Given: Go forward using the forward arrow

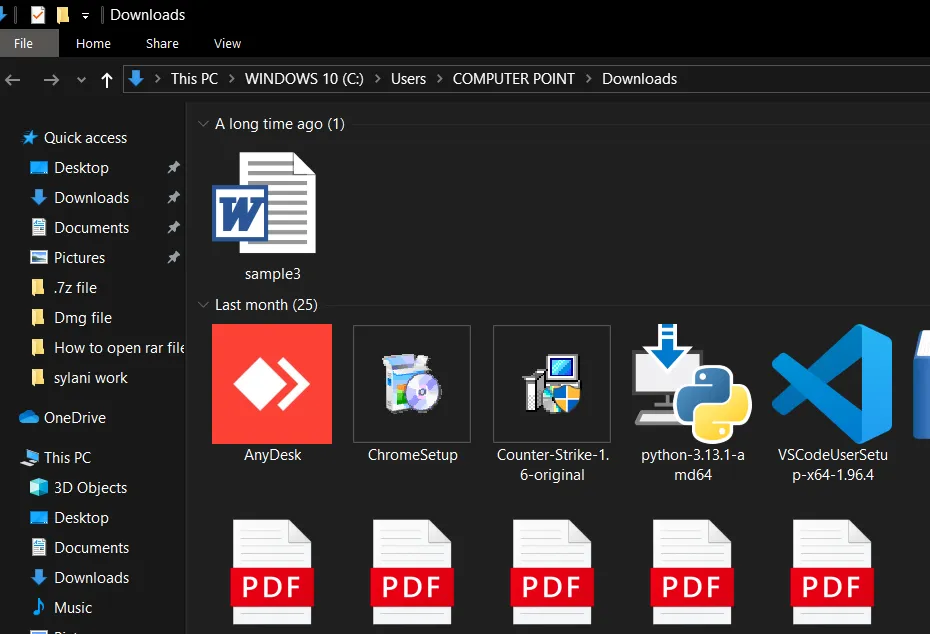Looking at the screenshot, I should [52, 79].
